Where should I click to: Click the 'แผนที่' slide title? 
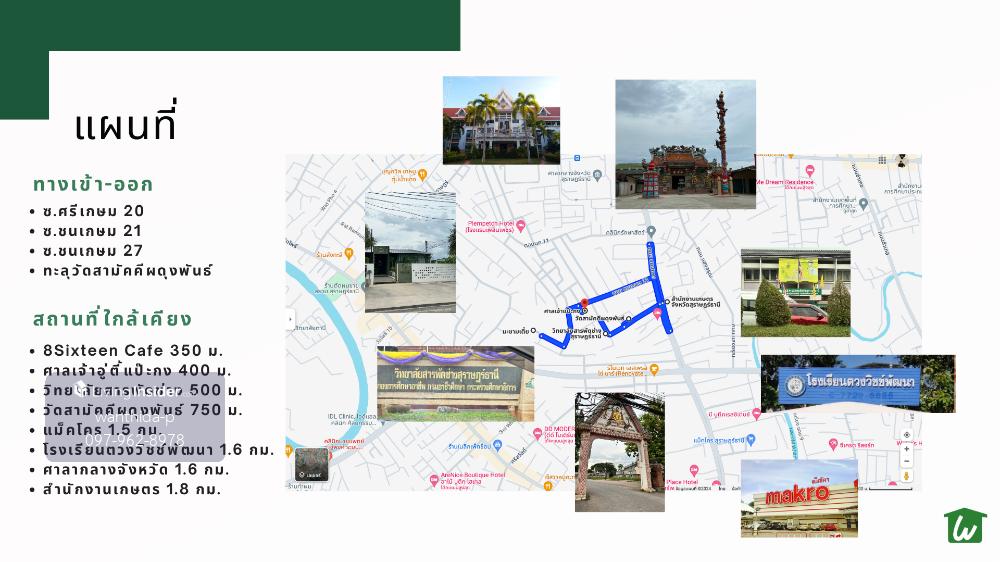125,125
